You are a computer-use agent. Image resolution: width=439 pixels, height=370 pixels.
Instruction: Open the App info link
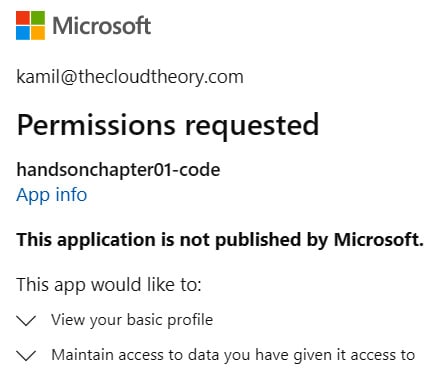click(x=52, y=195)
